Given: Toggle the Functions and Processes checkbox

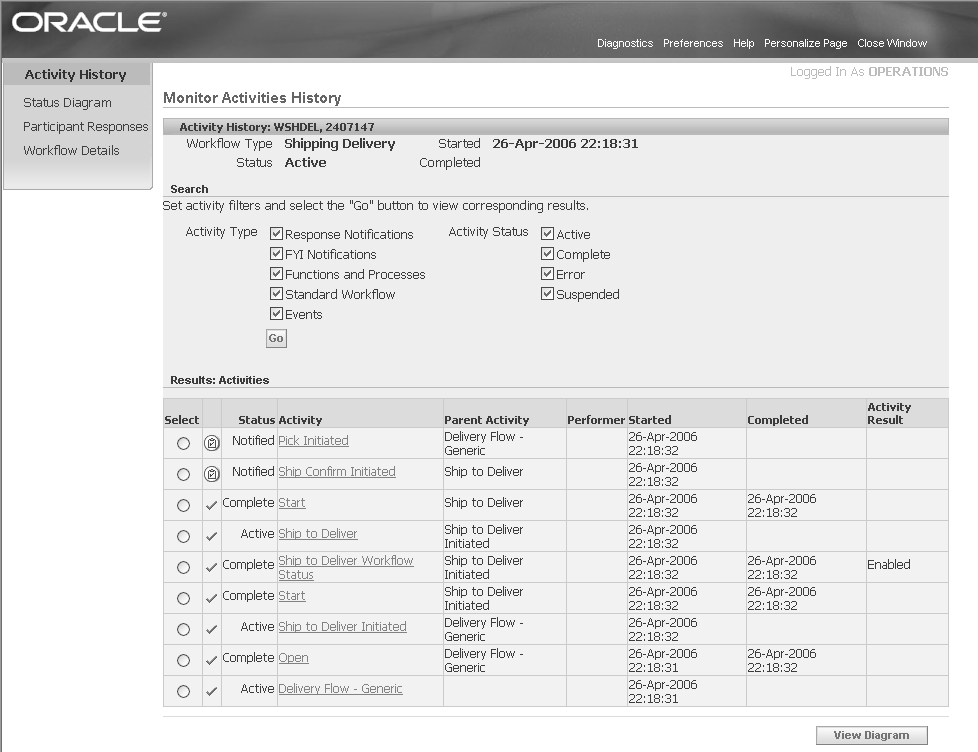Looking at the screenshot, I should [276, 274].
